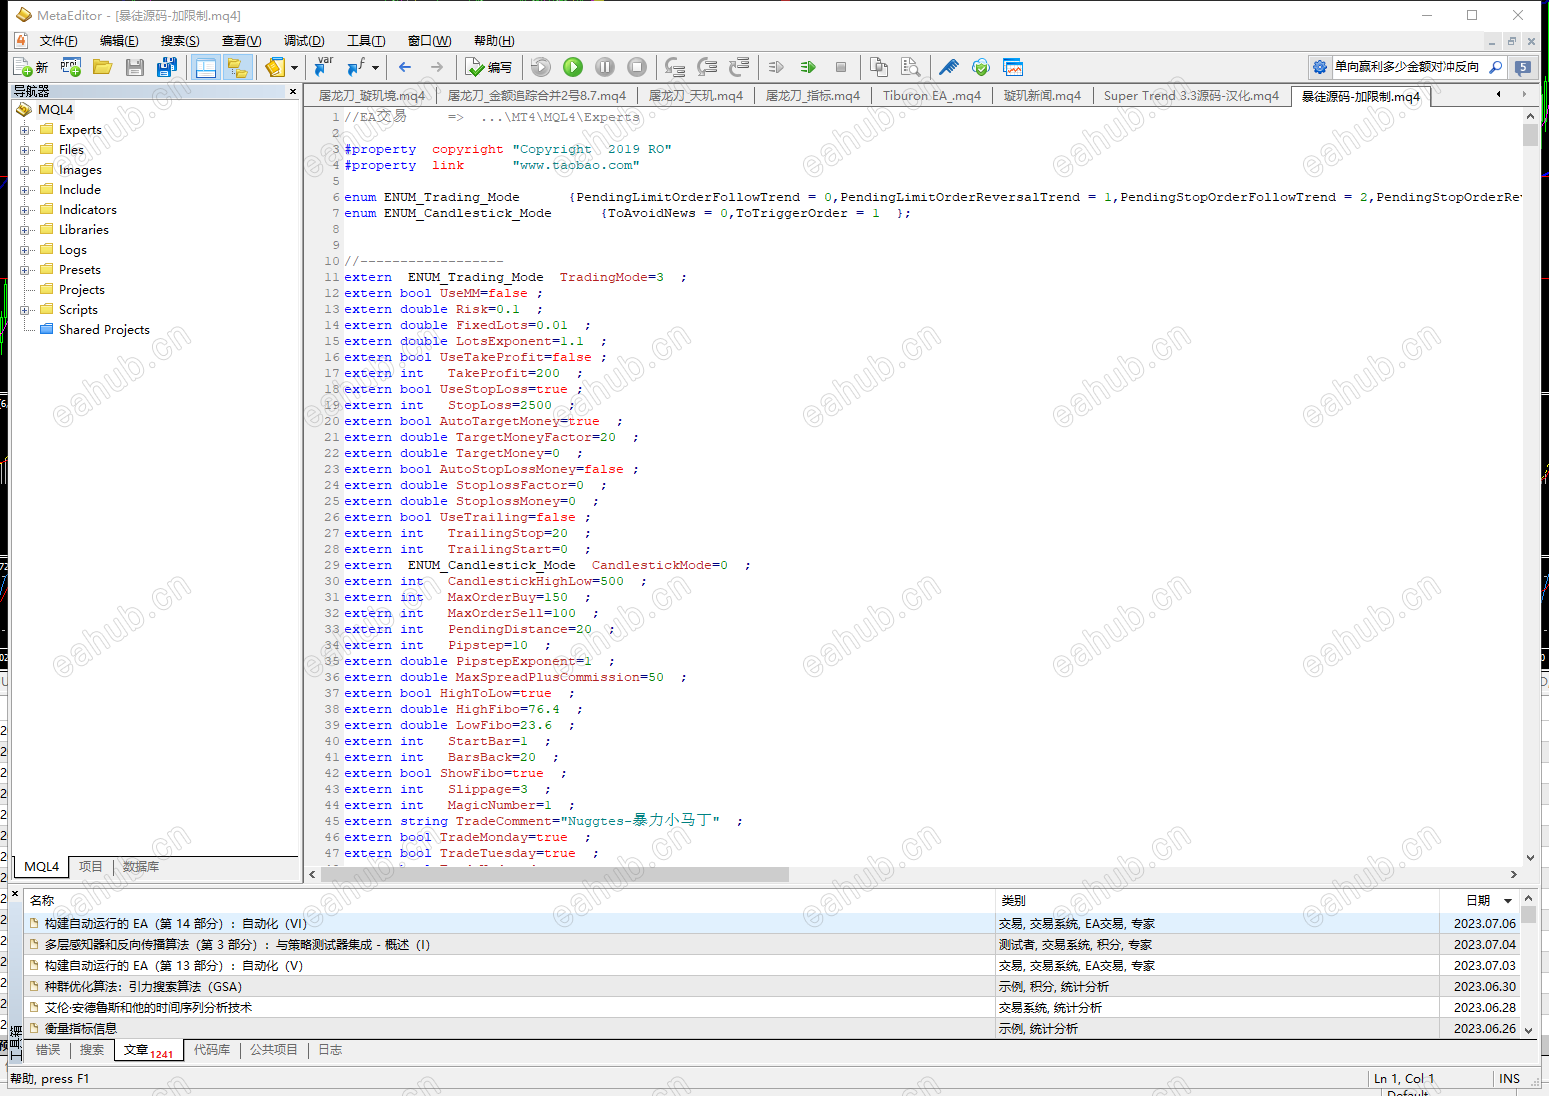Image resolution: width=1549 pixels, height=1096 pixels.
Task: Open article 种群优化算法：引力搜索算法 (GSA)
Action: [143, 987]
